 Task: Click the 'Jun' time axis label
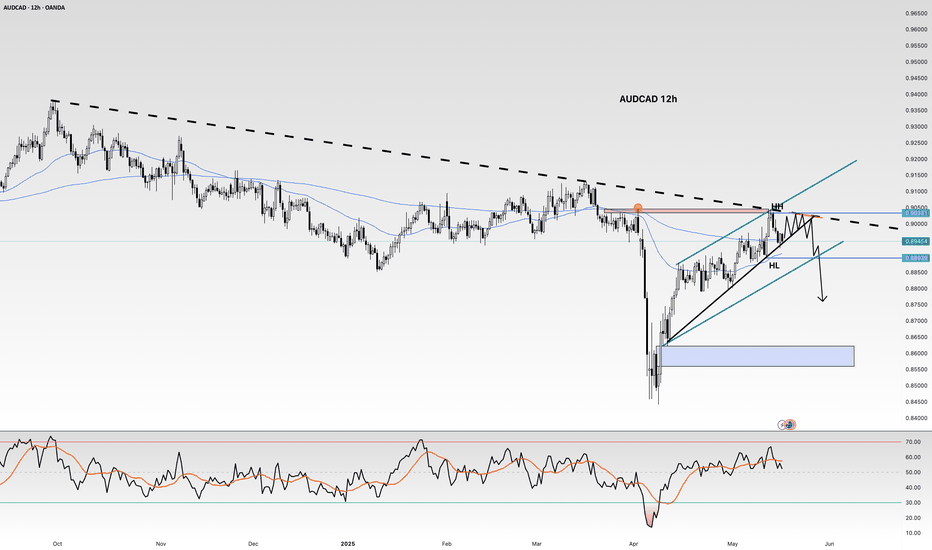[x=829, y=544]
